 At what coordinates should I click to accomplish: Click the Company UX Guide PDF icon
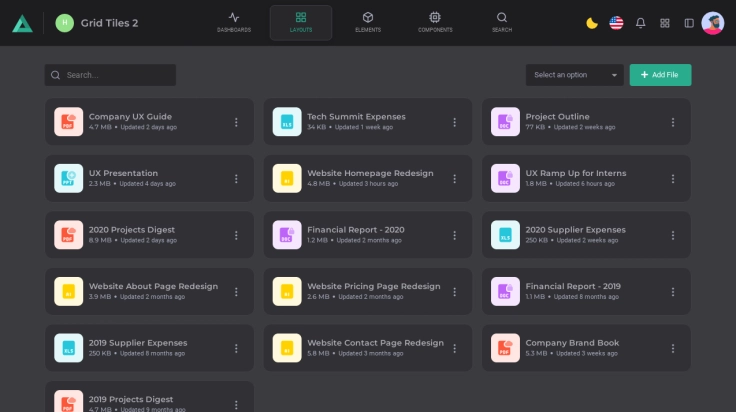tap(68, 122)
